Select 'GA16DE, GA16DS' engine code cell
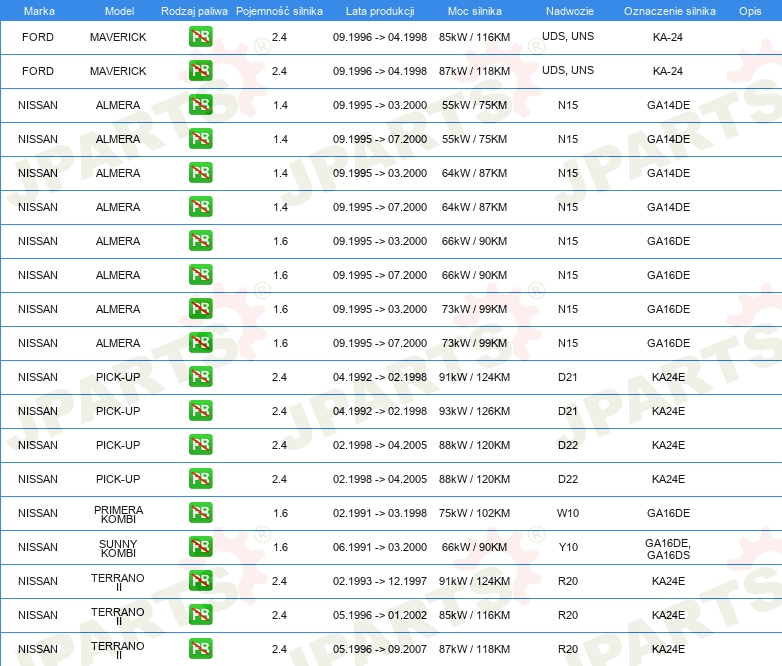The image size is (782, 666). [668, 549]
